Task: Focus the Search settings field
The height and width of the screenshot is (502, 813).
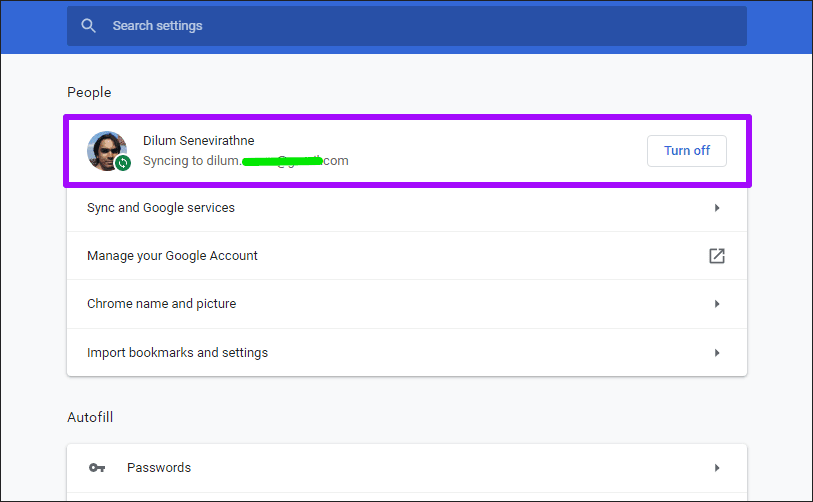Action: [406, 26]
